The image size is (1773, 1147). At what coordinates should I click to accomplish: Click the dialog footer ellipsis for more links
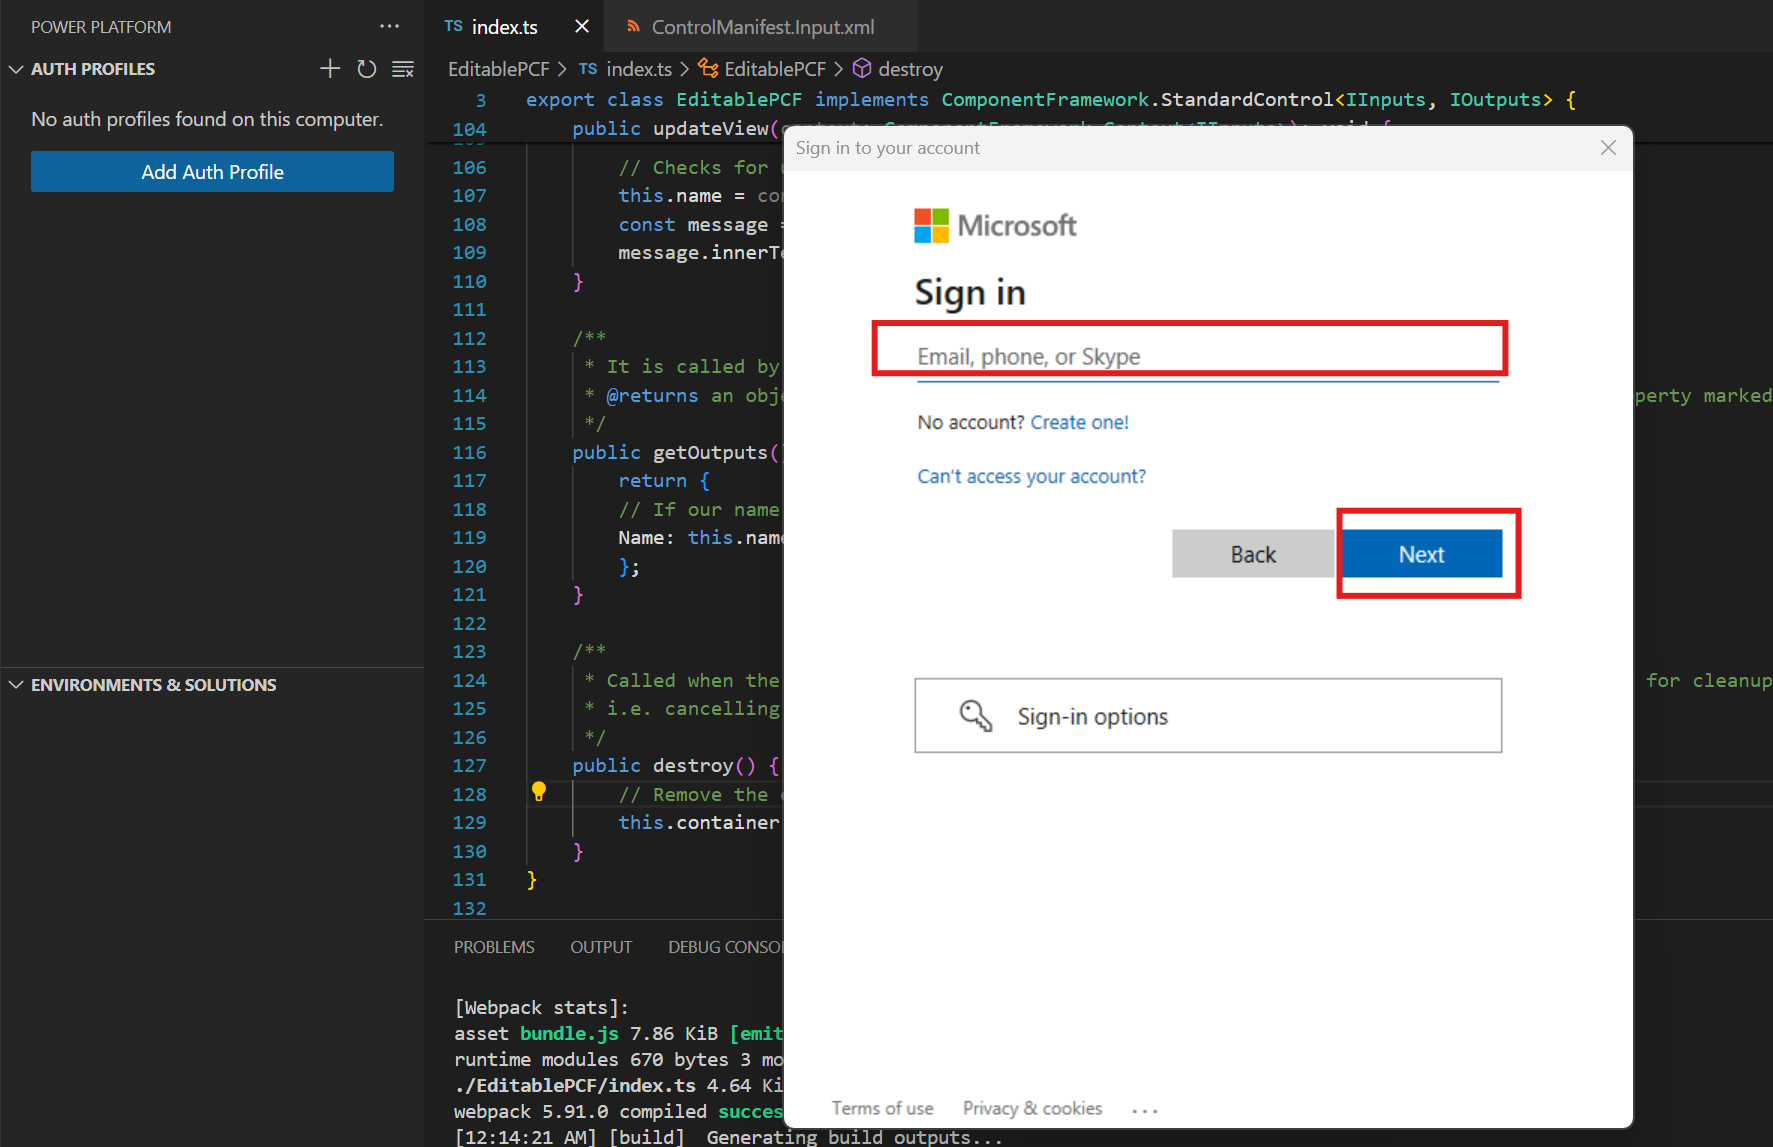tap(1144, 1108)
